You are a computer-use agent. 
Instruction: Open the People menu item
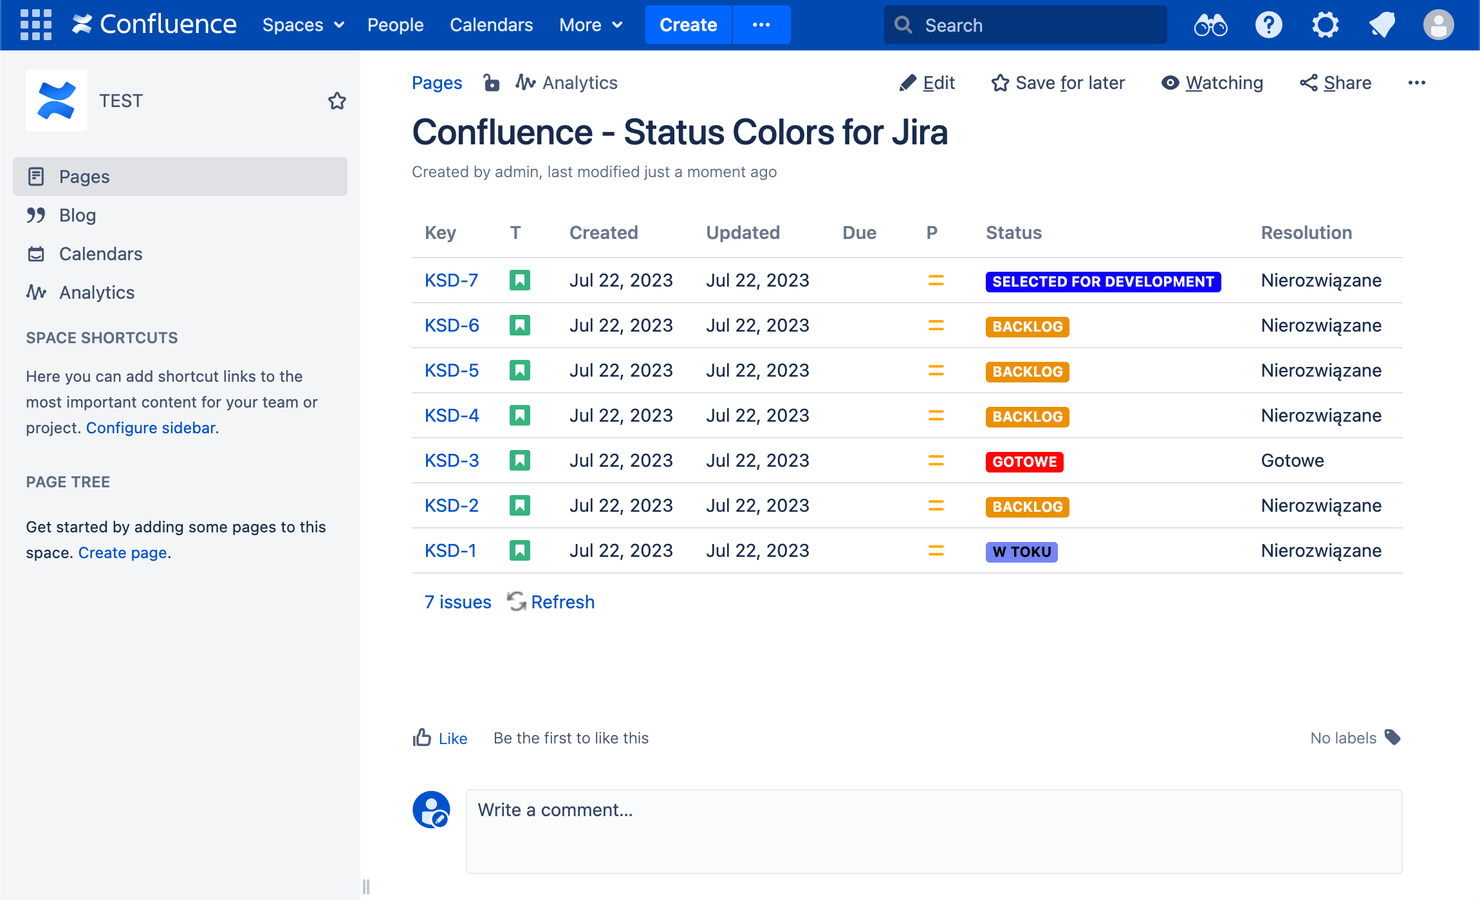coord(395,25)
